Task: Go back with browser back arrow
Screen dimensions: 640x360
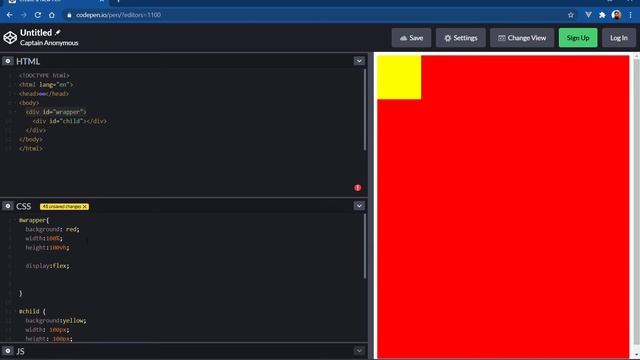Action: tap(9, 15)
